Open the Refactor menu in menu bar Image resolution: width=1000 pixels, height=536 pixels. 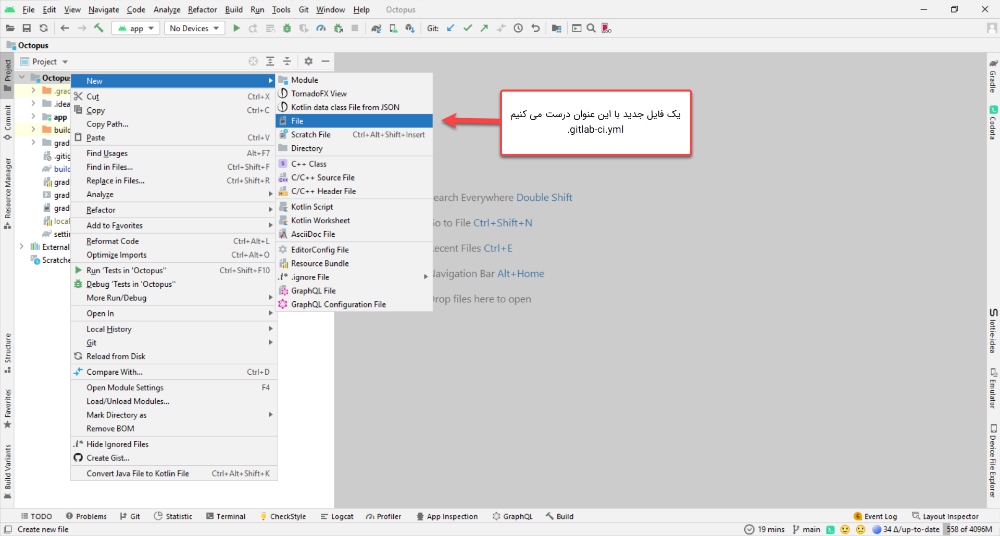(202, 10)
